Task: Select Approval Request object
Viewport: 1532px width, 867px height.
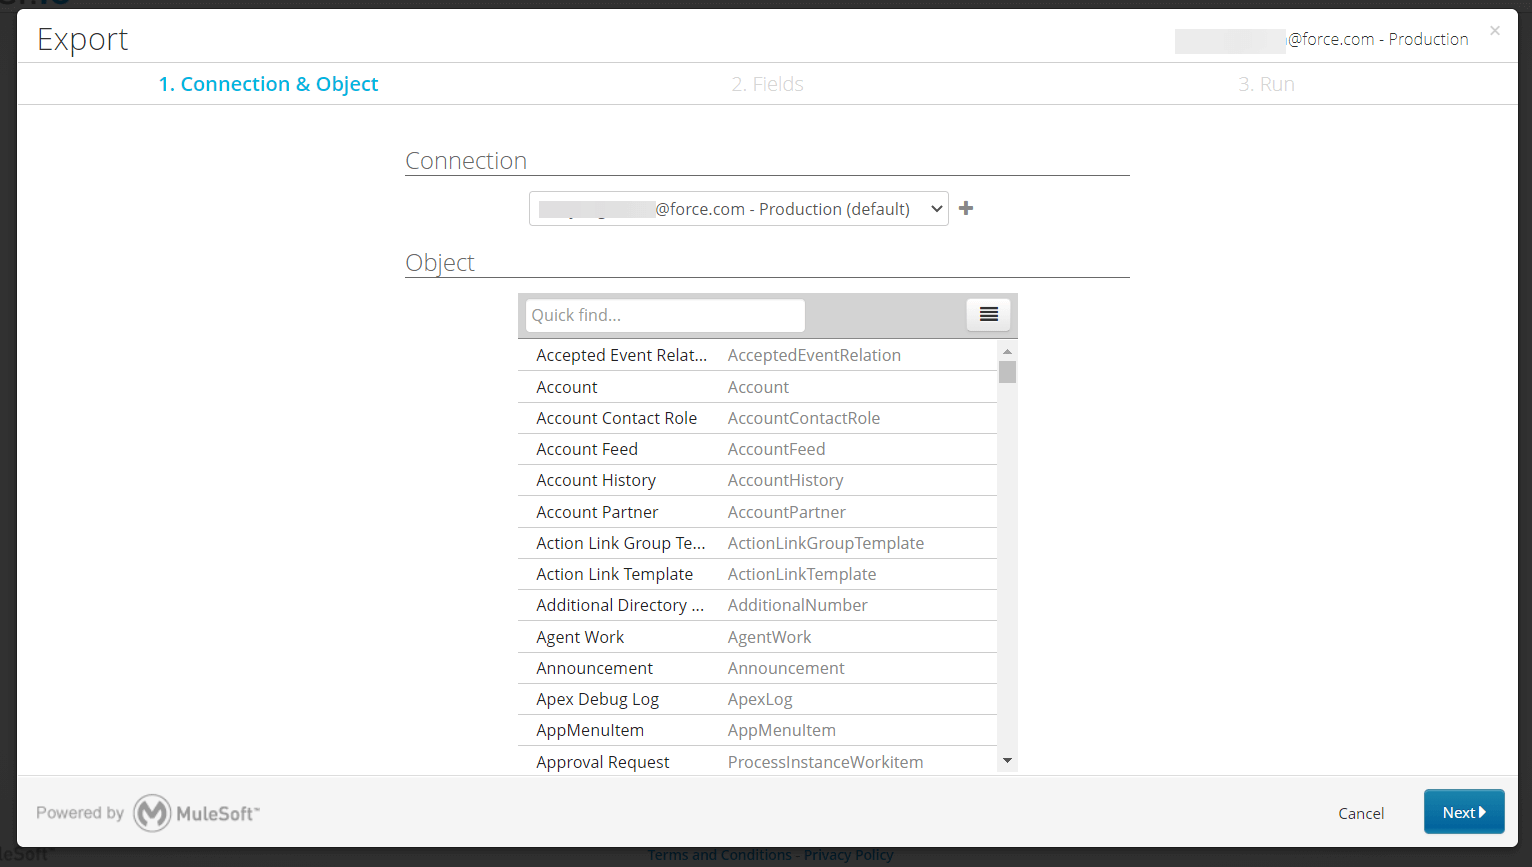Action: pyautogui.click(x=757, y=761)
